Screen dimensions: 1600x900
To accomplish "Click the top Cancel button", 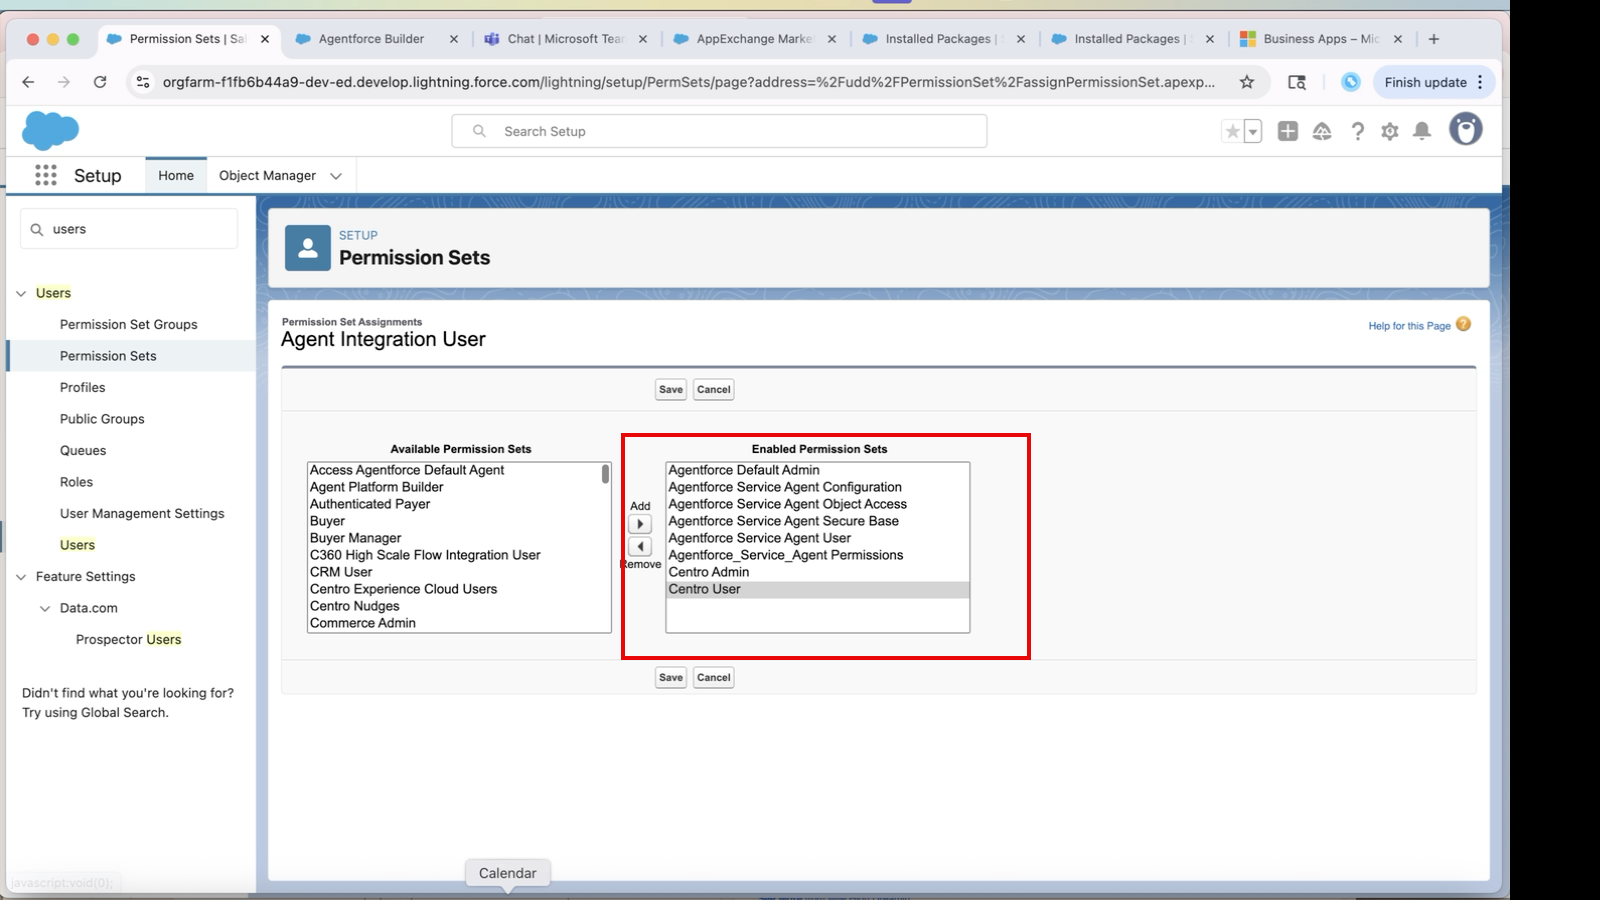I will pos(714,389).
